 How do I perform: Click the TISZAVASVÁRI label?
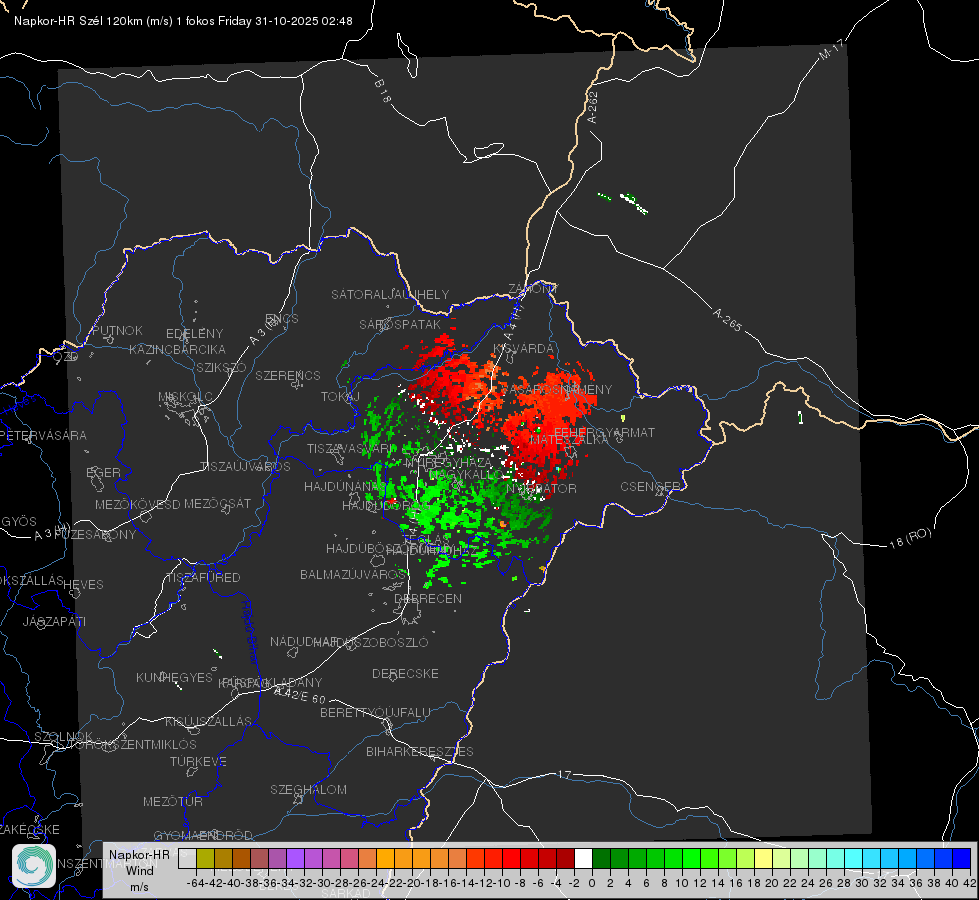coord(351,449)
